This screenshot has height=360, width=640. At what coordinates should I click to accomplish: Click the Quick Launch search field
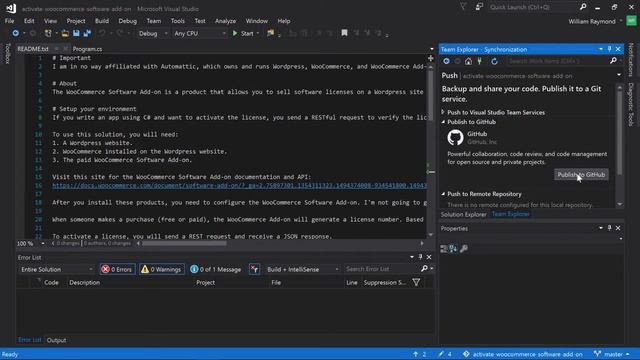(533, 7)
